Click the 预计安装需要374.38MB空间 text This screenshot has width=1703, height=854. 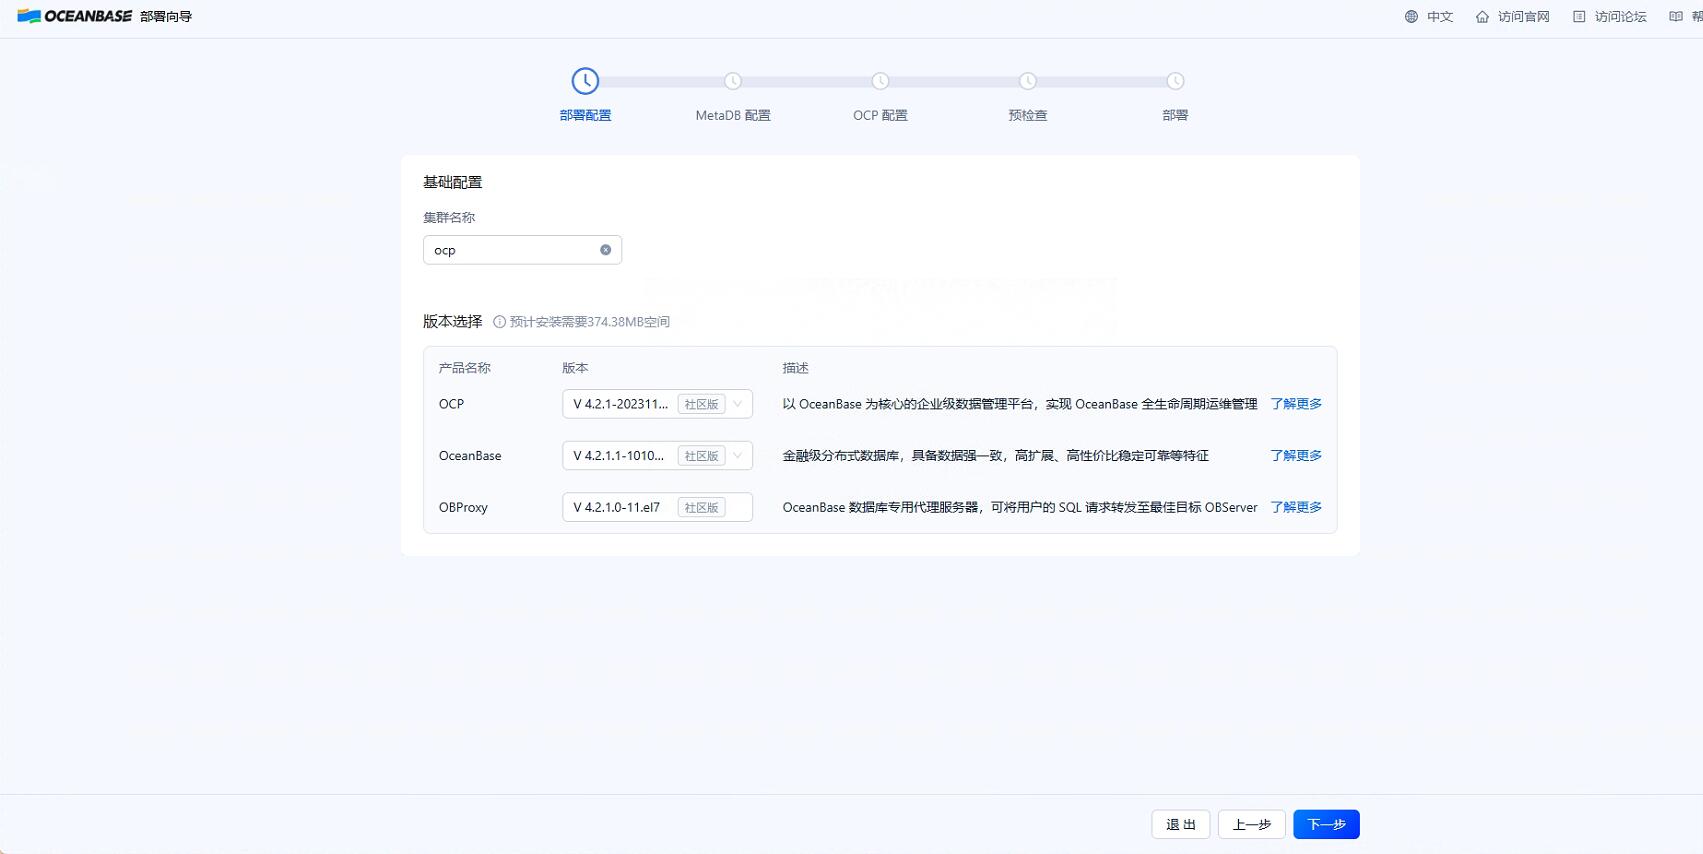[590, 322]
